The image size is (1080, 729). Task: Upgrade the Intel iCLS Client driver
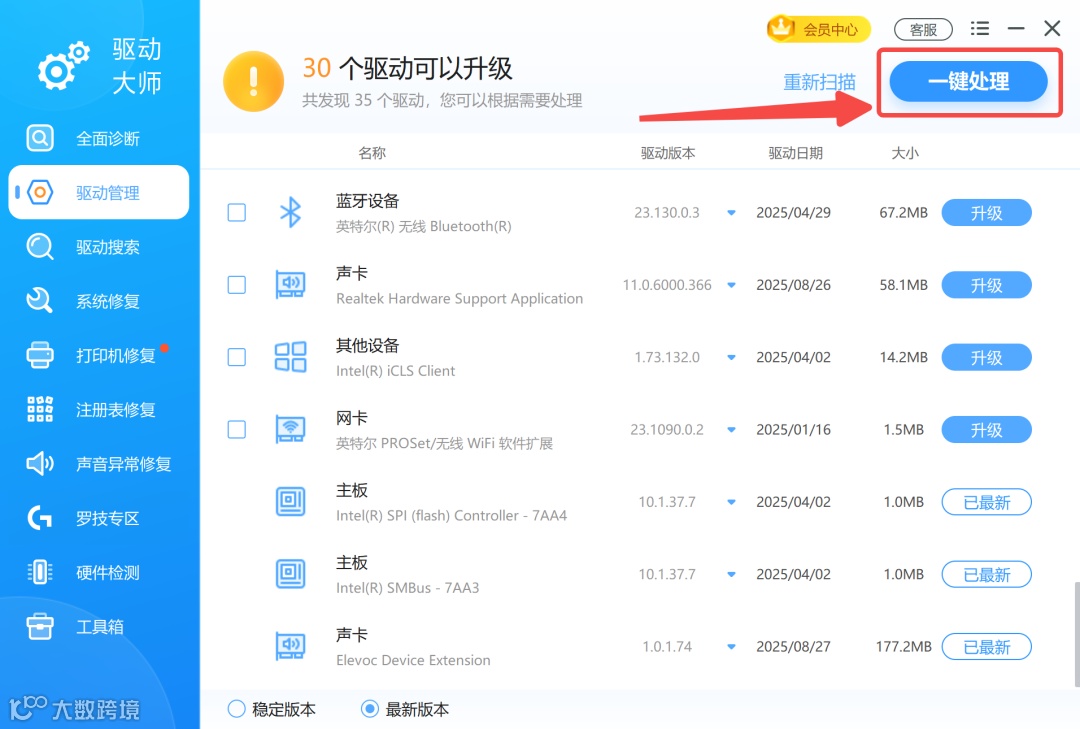[x=986, y=358]
